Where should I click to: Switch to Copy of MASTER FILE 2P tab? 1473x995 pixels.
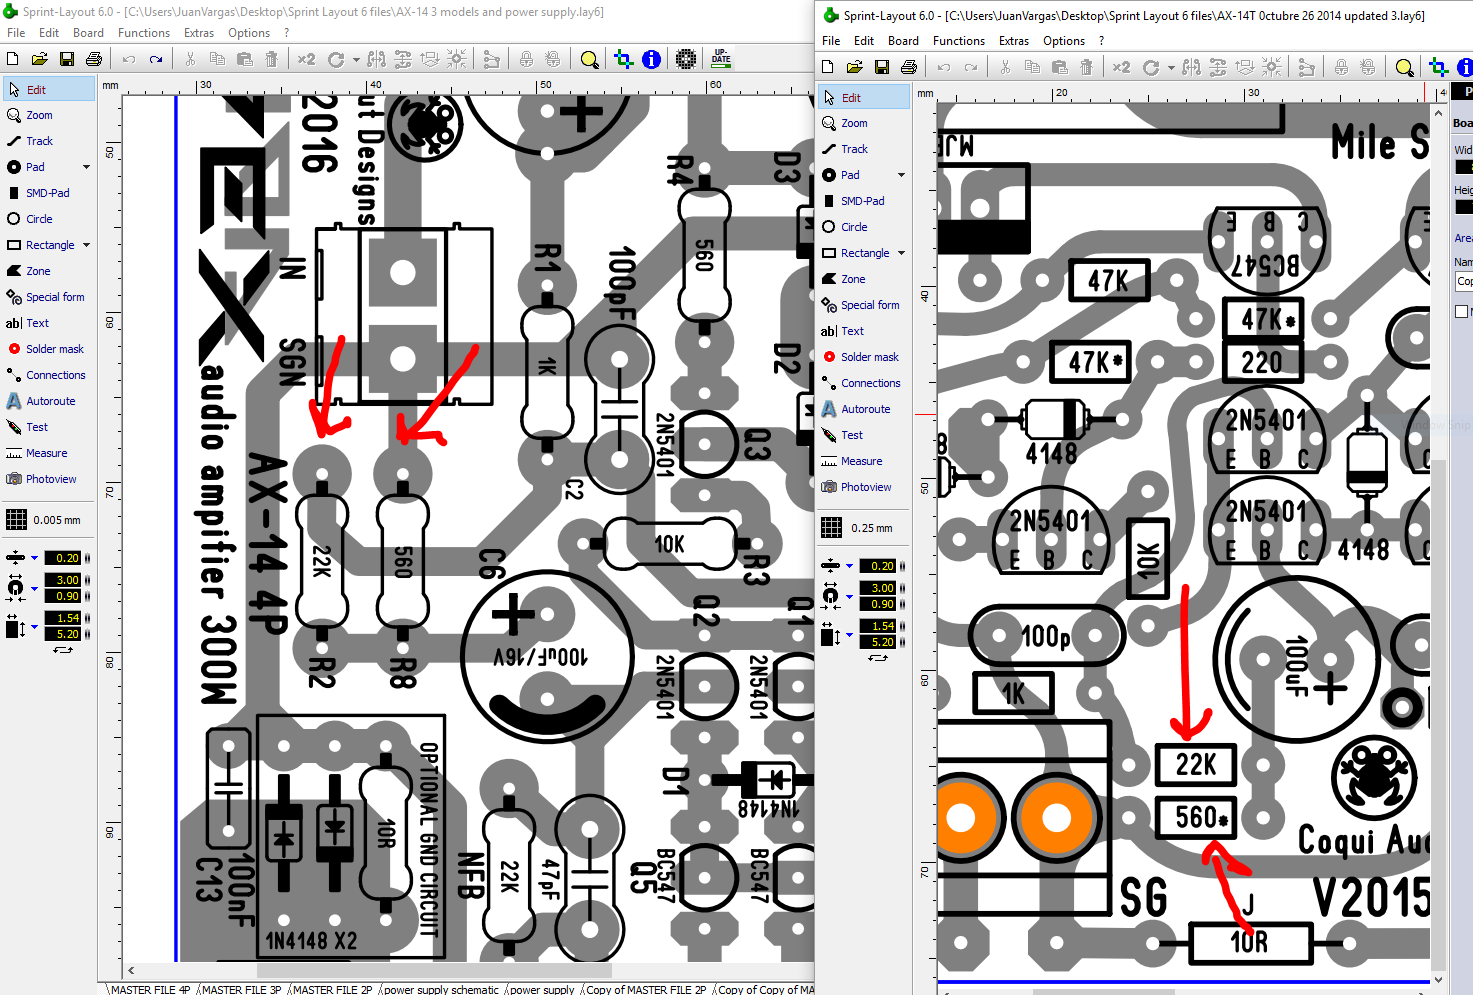point(646,989)
